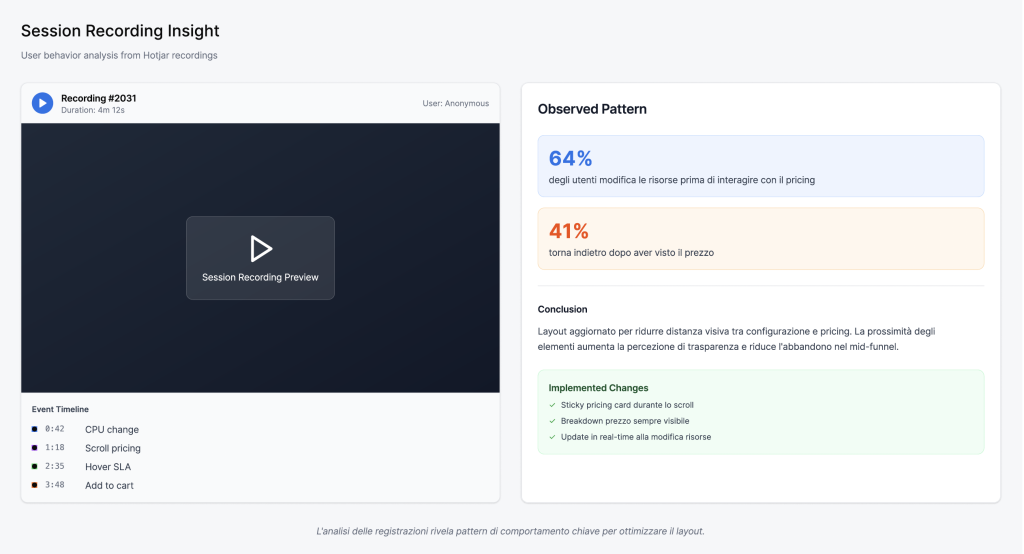Click the Implemented Changes heading
Screen dimensions: 1024x554
[598, 388]
